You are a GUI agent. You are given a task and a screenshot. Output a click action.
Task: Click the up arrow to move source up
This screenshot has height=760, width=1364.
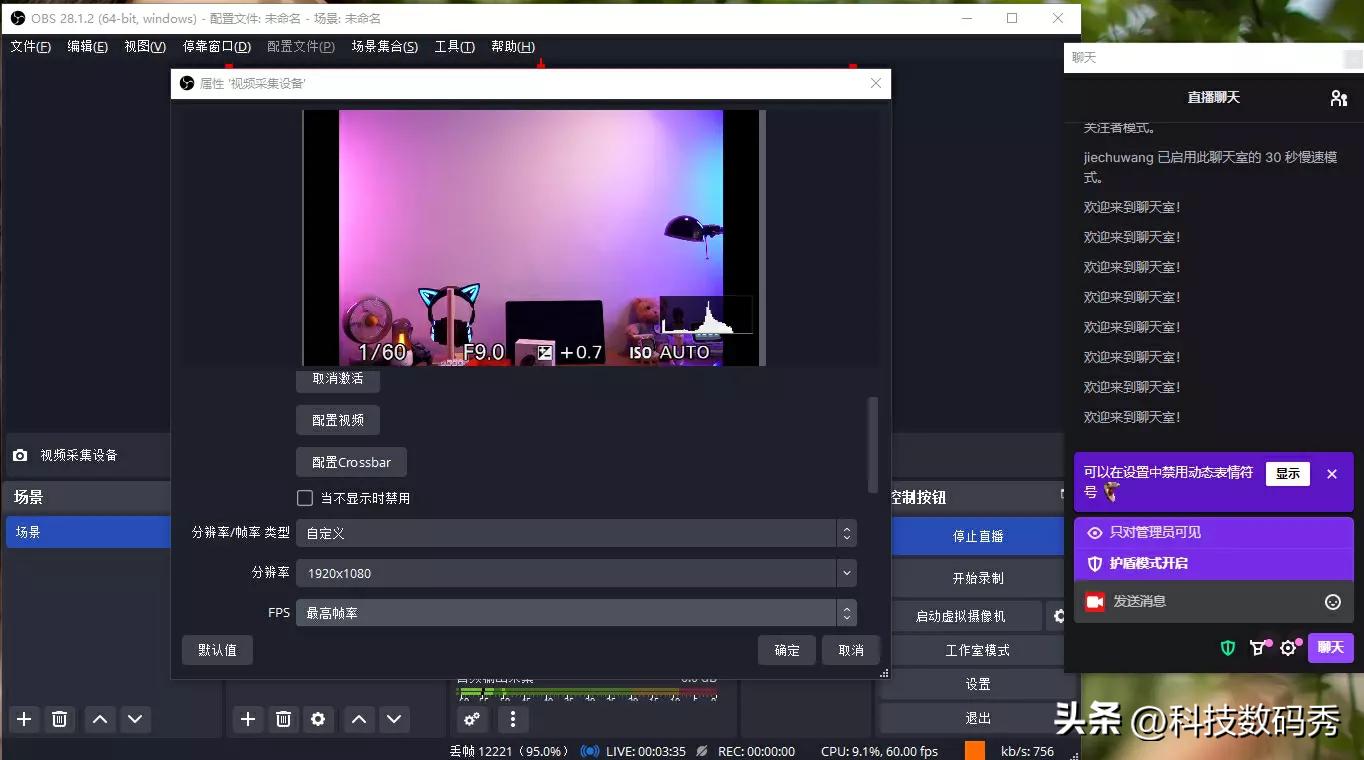pyautogui.click(x=359, y=719)
